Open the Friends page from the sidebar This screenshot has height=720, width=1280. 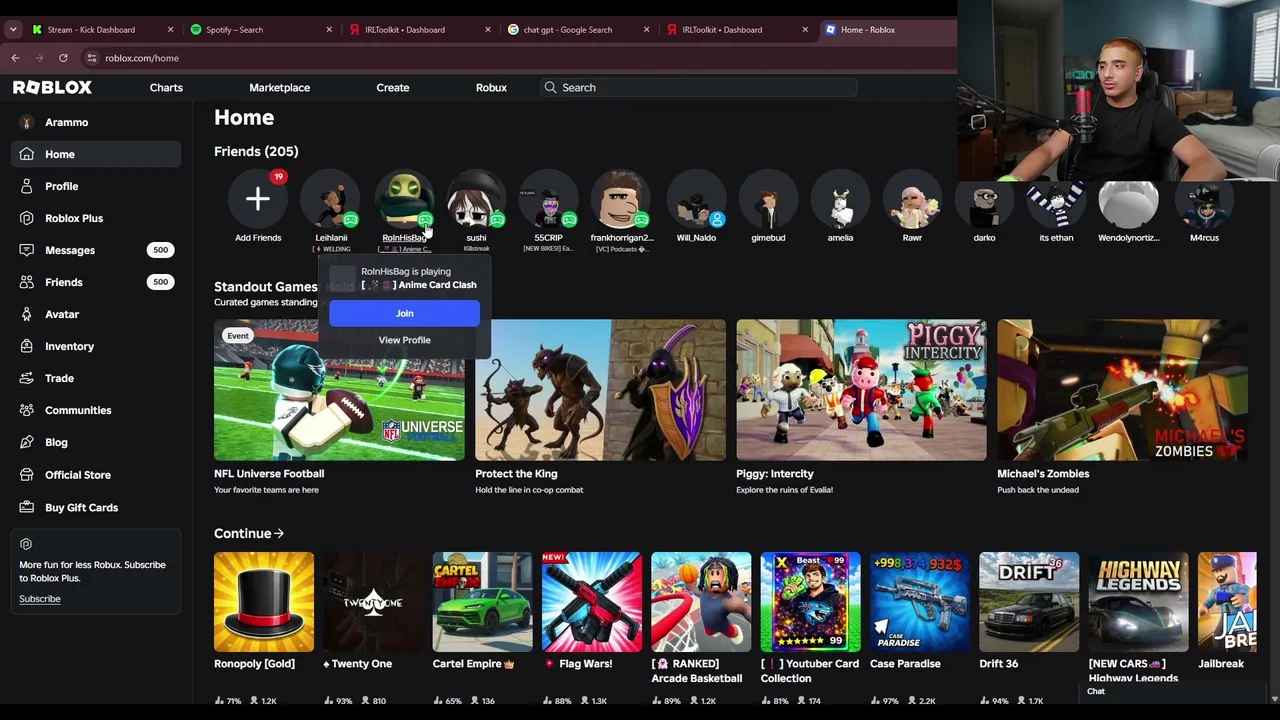click(63, 282)
